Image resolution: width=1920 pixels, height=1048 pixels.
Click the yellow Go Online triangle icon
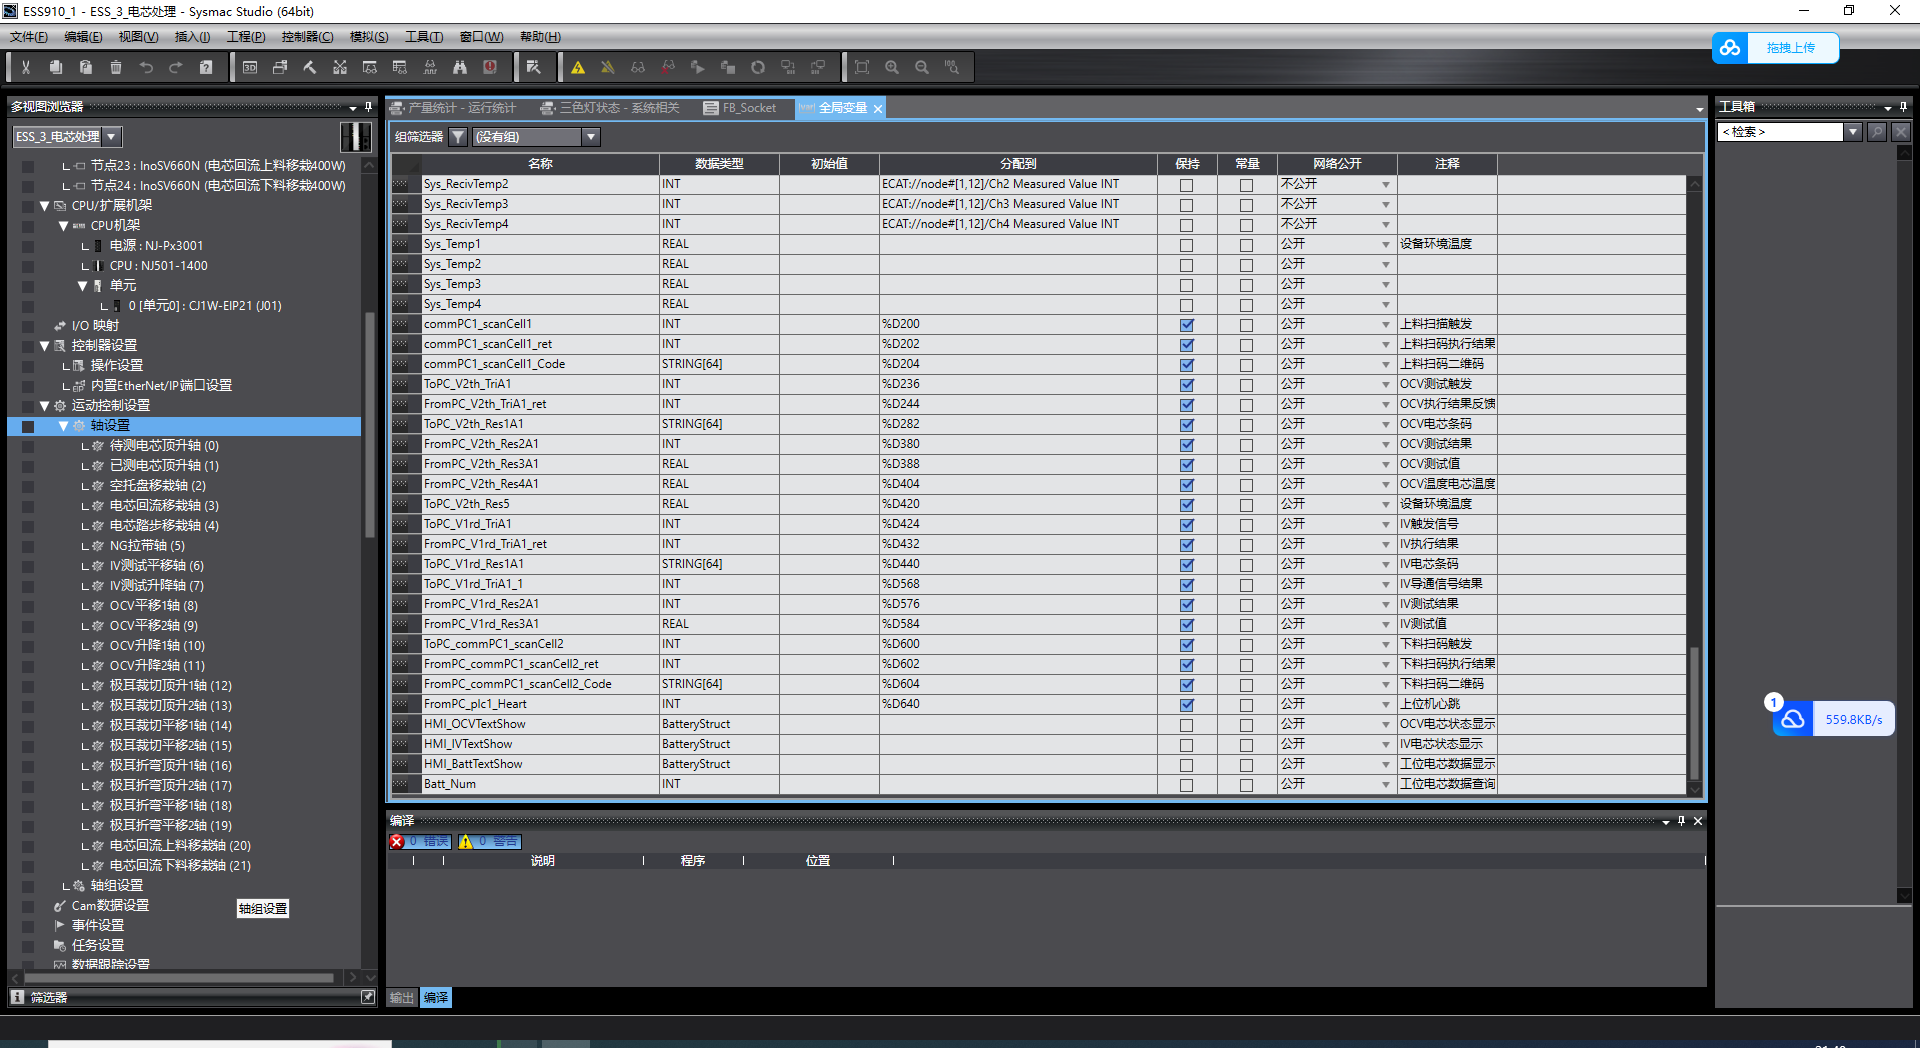pyautogui.click(x=578, y=67)
